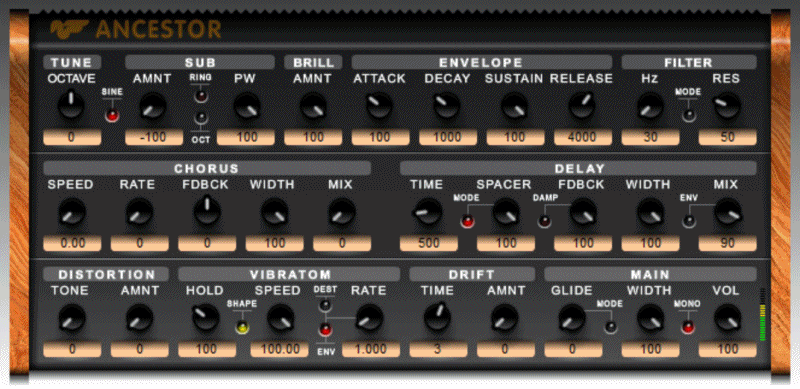Click the Delay Time value field 500
The width and height of the screenshot is (800, 389).
(x=429, y=244)
